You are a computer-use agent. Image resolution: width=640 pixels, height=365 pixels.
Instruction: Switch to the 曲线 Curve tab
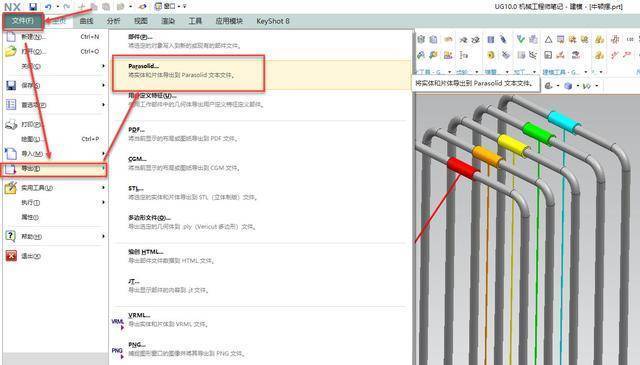pos(86,21)
